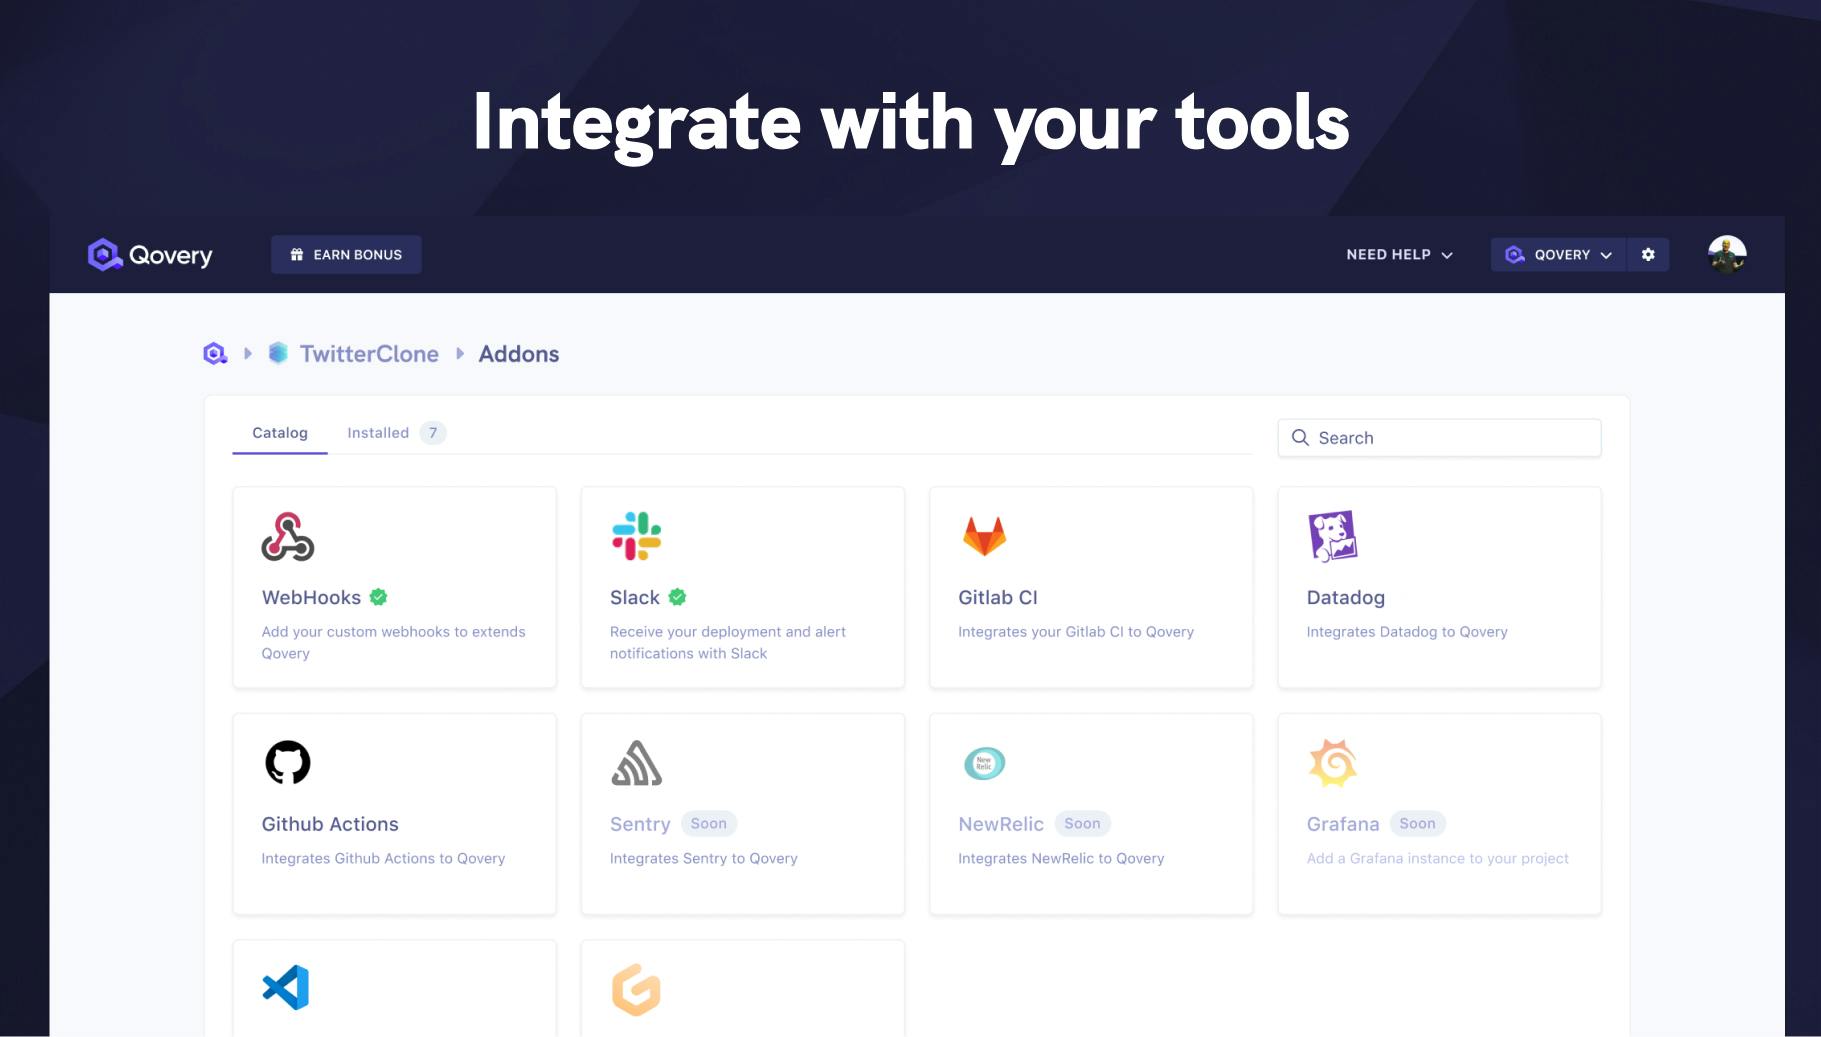
Task: Open the WebHooks addon title
Action: tap(311, 598)
